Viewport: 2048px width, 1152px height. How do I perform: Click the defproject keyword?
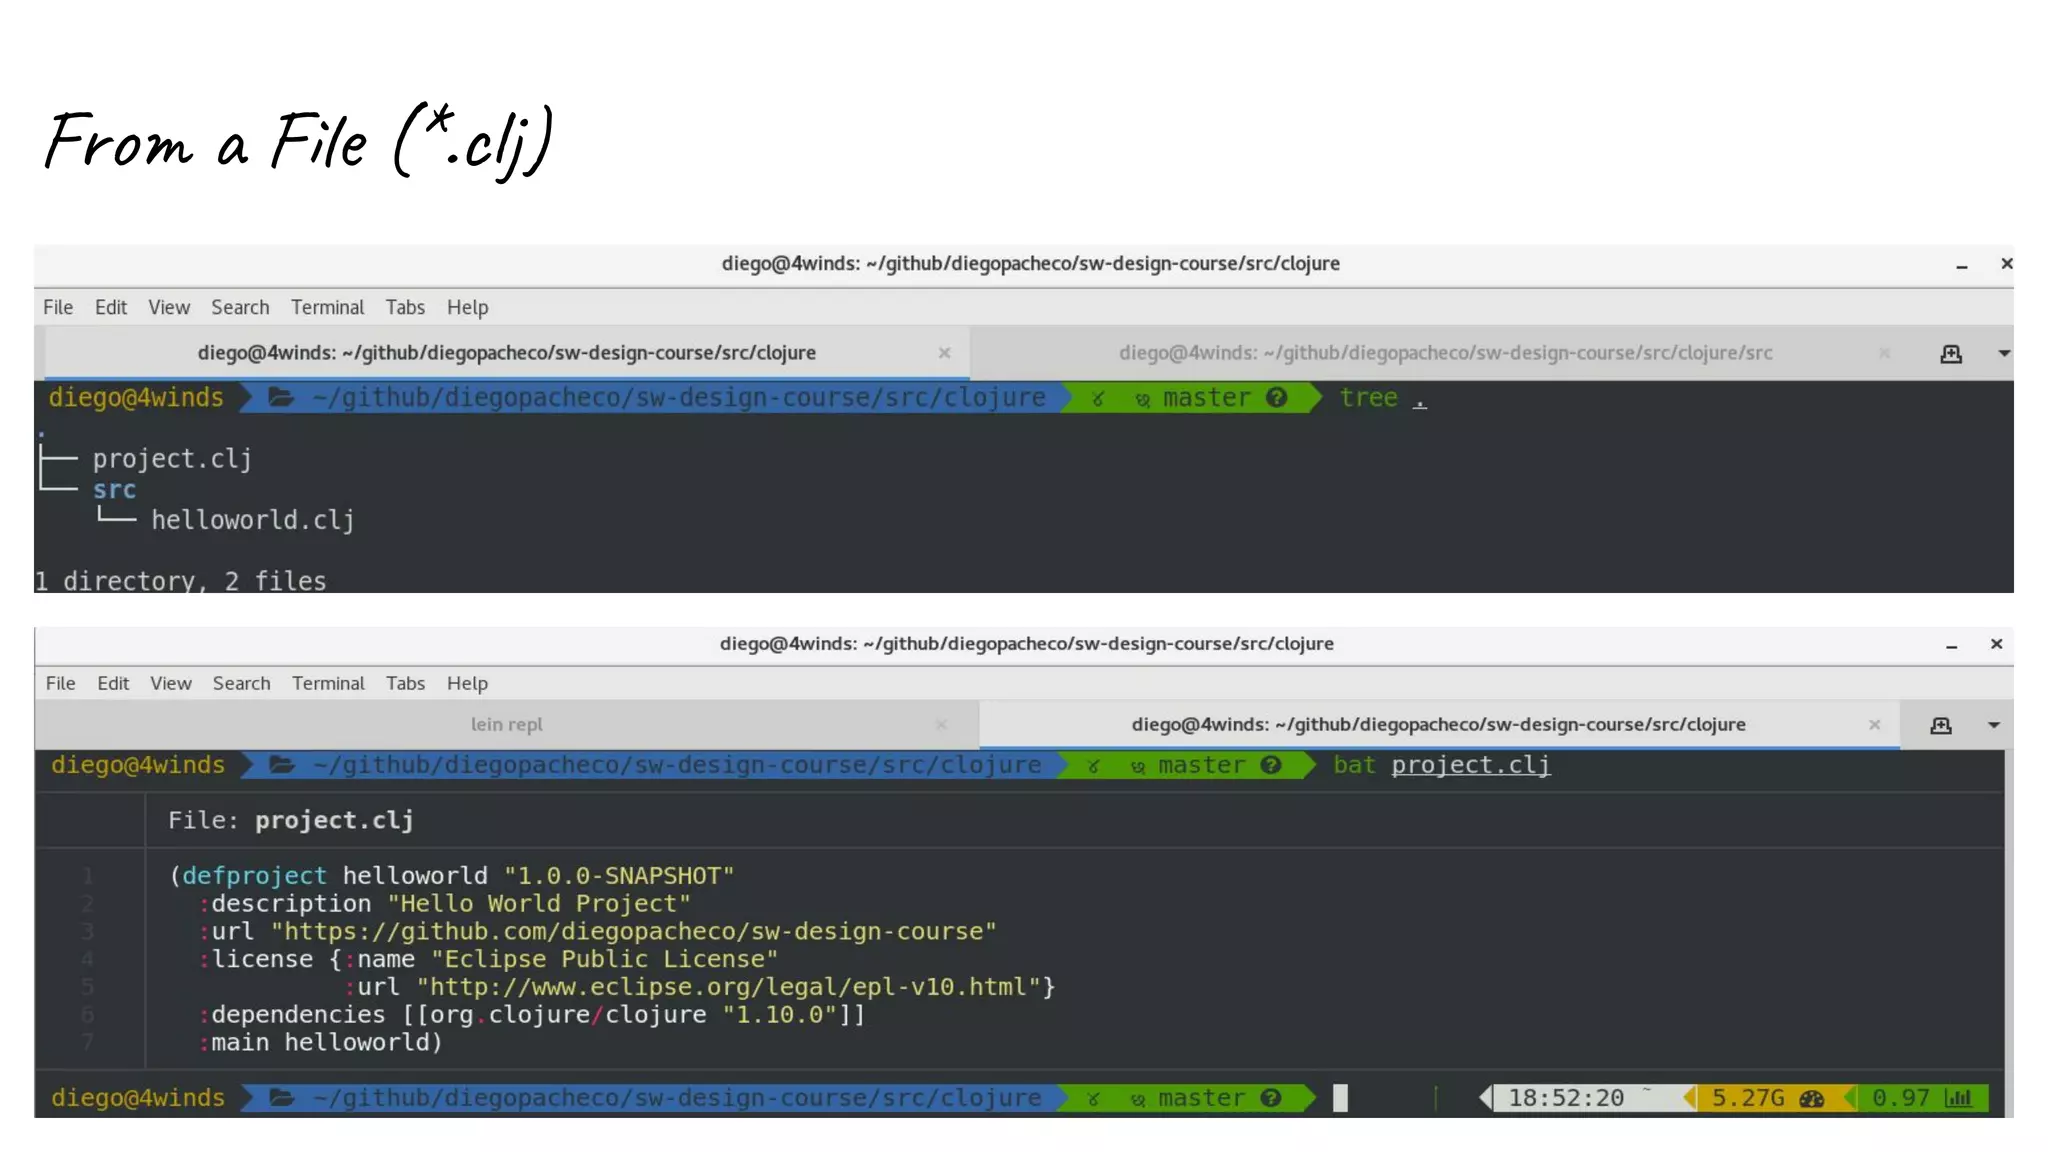(x=254, y=876)
